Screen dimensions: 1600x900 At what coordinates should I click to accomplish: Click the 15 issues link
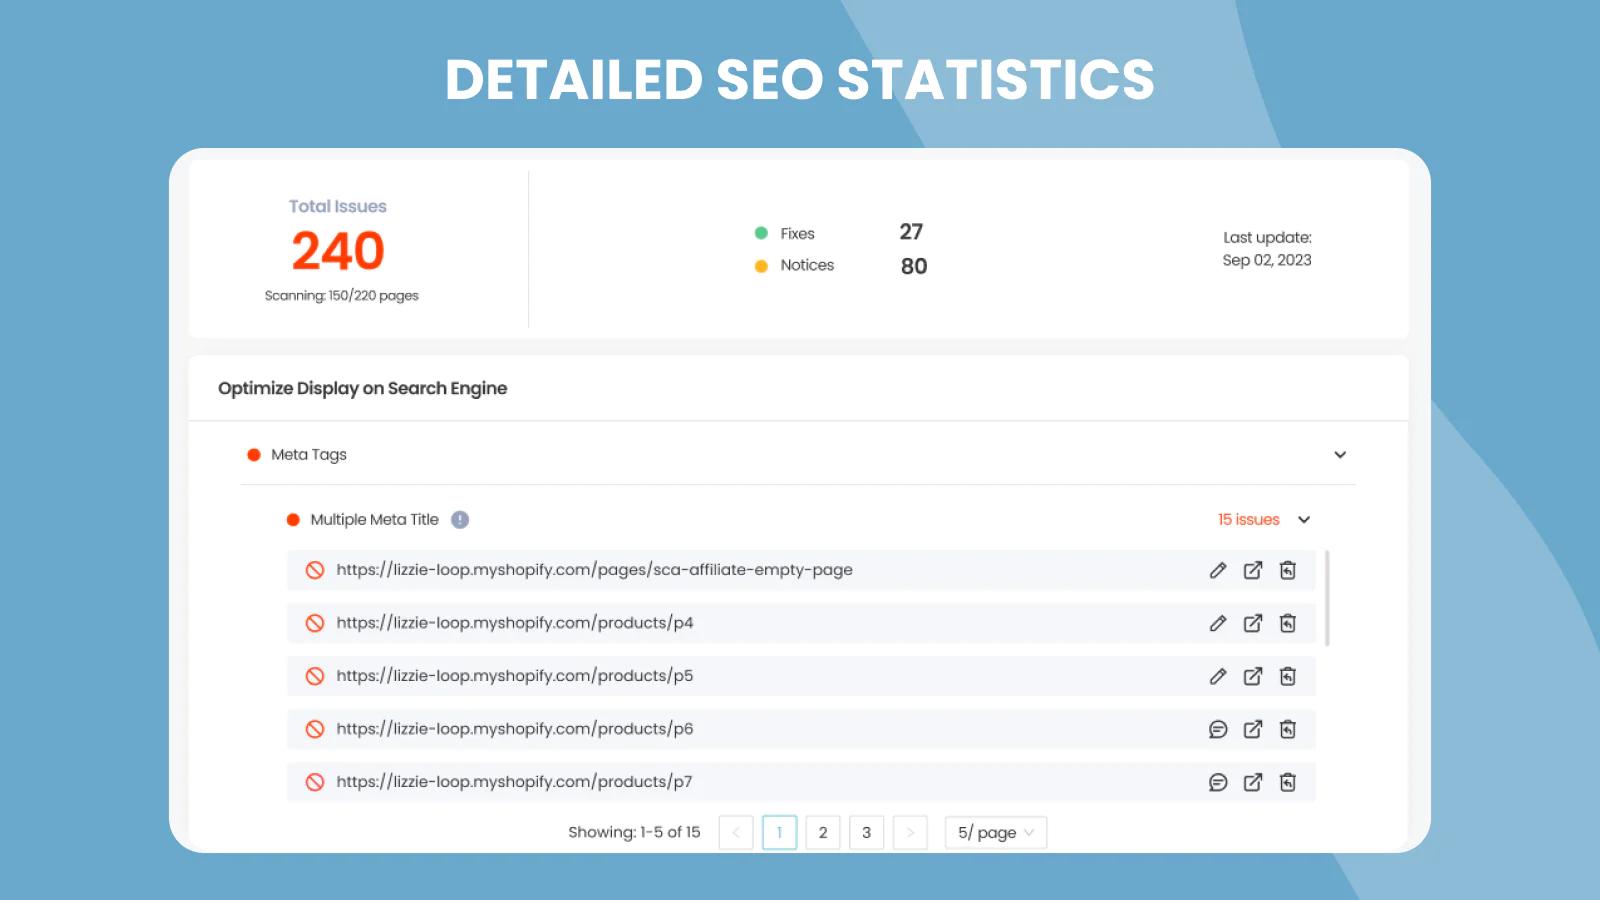[x=1248, y=520]
